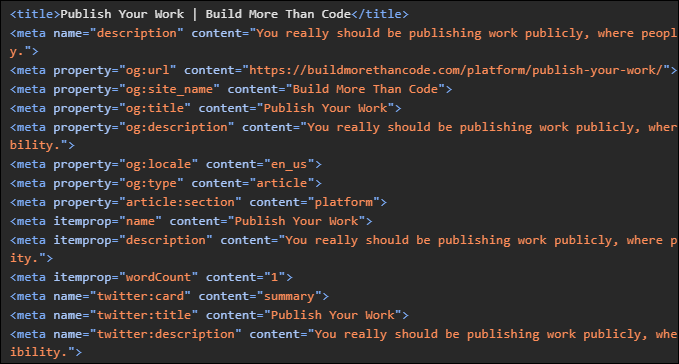Screen dimensions: 679x364
Task: Click "Publish Your Work" in the itemprop name line
Action: coord(296,221)
